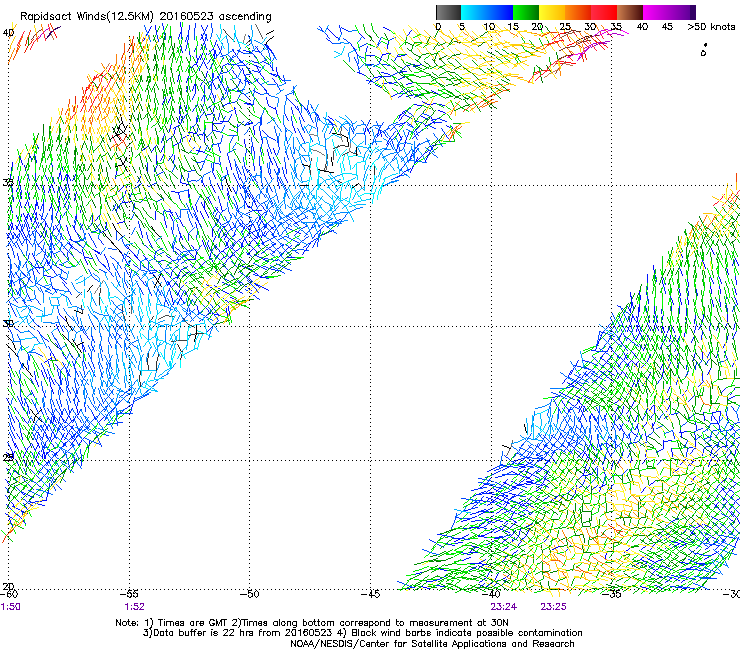Click legend tick label '40'
This screenshot has width=740, height=650.
pos(642,27)
